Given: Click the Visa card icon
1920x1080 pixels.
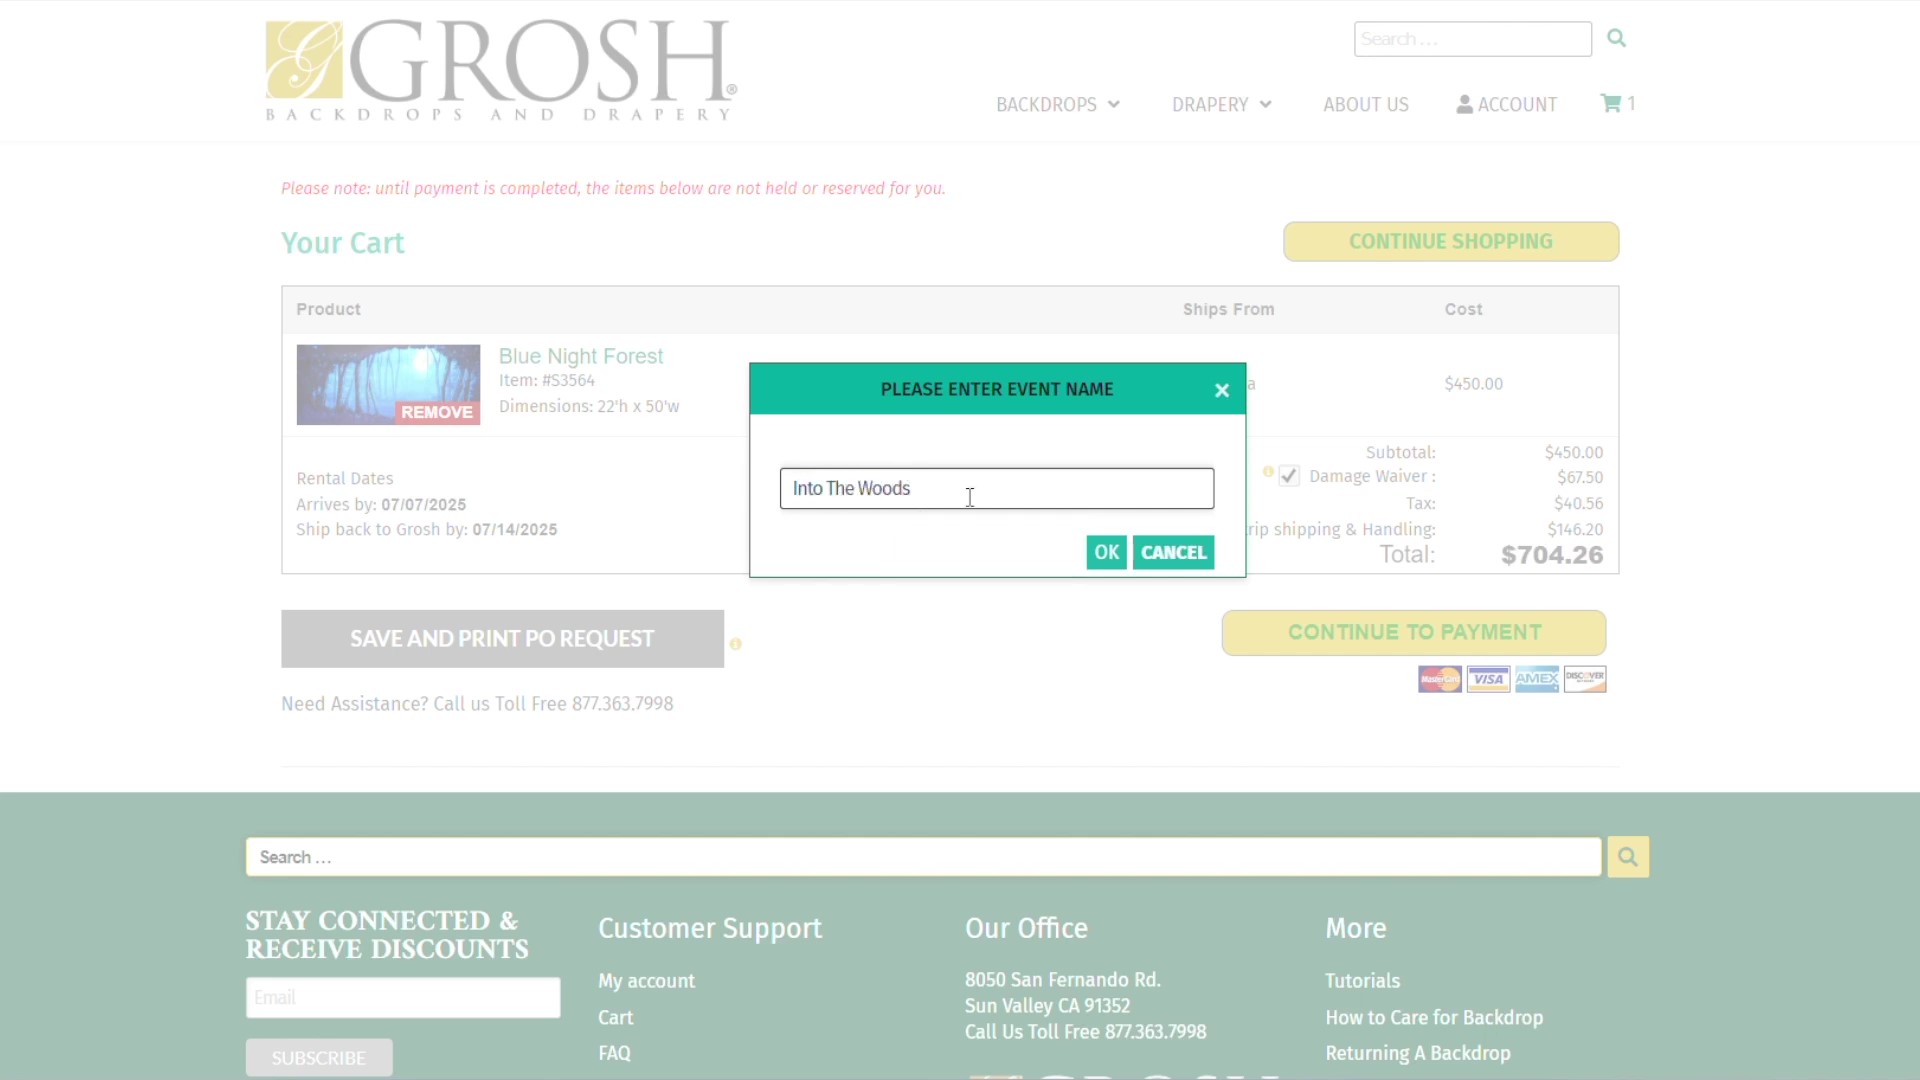Looking at the screenshot, I should point(1488,680).
